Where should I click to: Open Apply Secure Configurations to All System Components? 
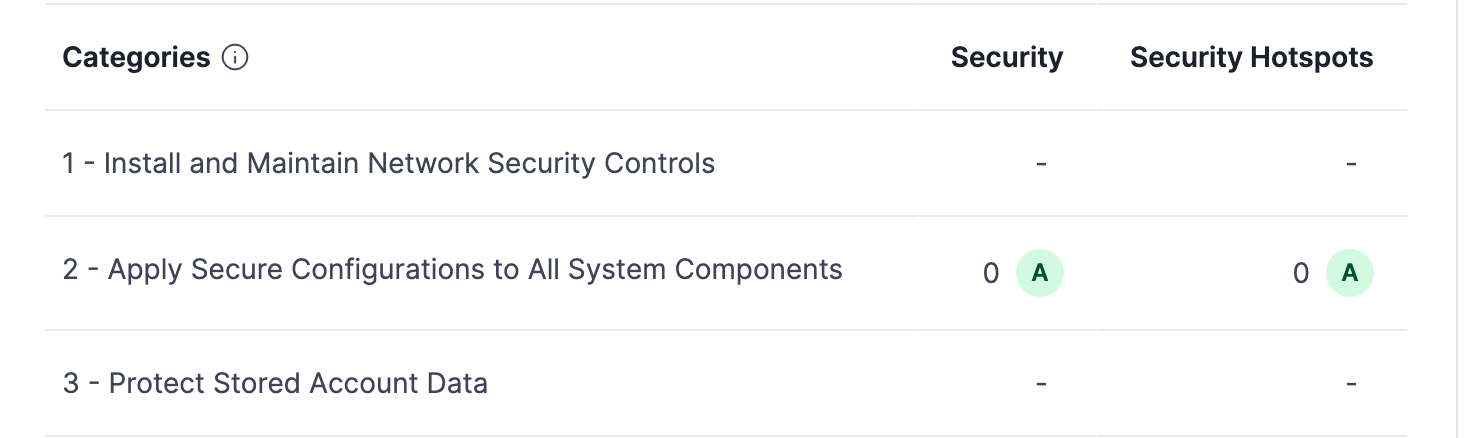(452, 270)
